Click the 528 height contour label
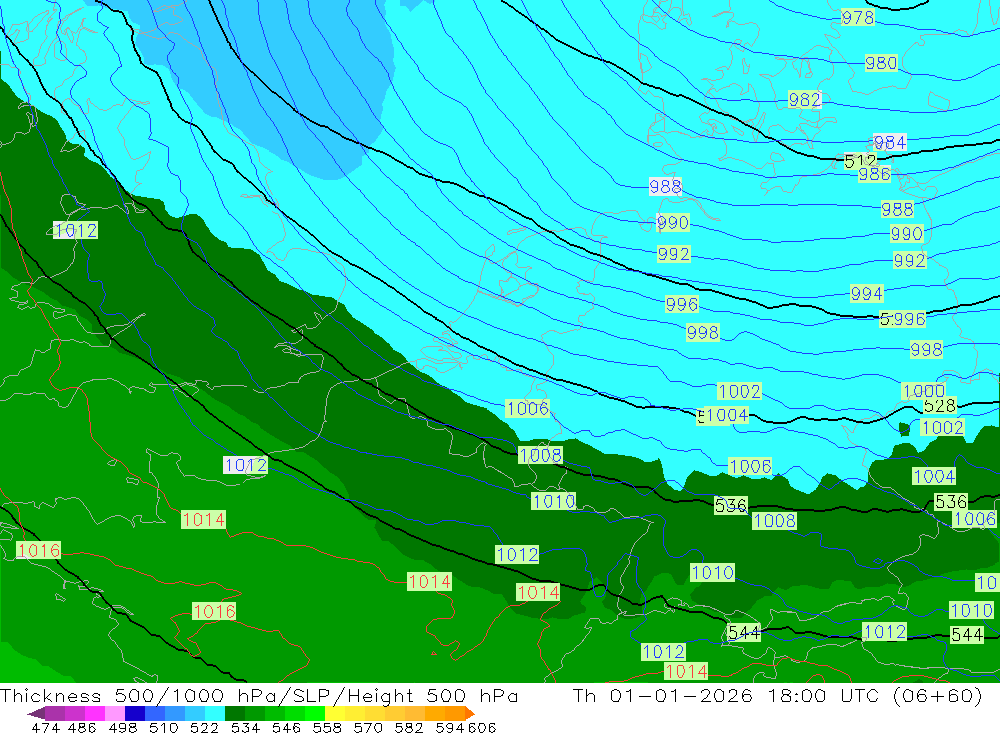Screen dimensions: 1000x733 [x=940, y=406]
